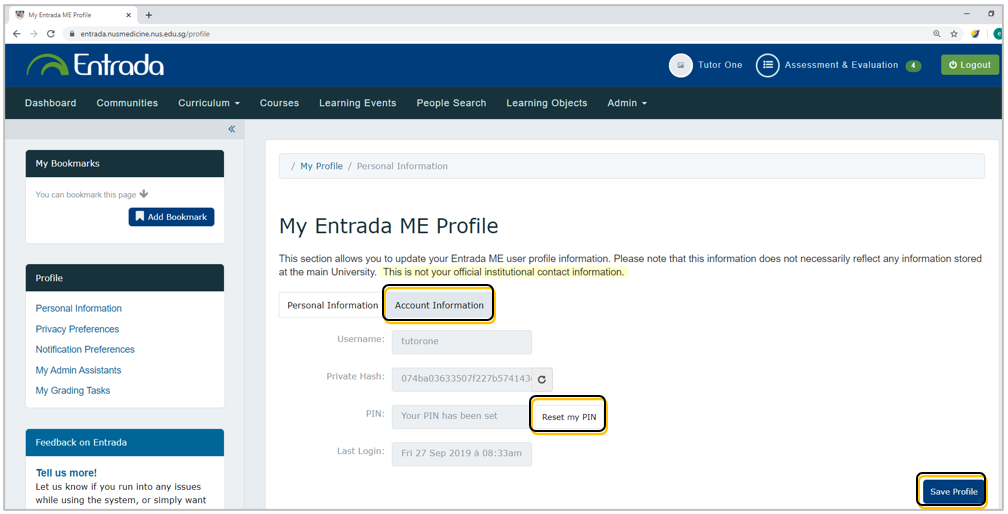1008x514 pixels.
Task: Click the Username field showing tutorone
Action: click(462, 342)
